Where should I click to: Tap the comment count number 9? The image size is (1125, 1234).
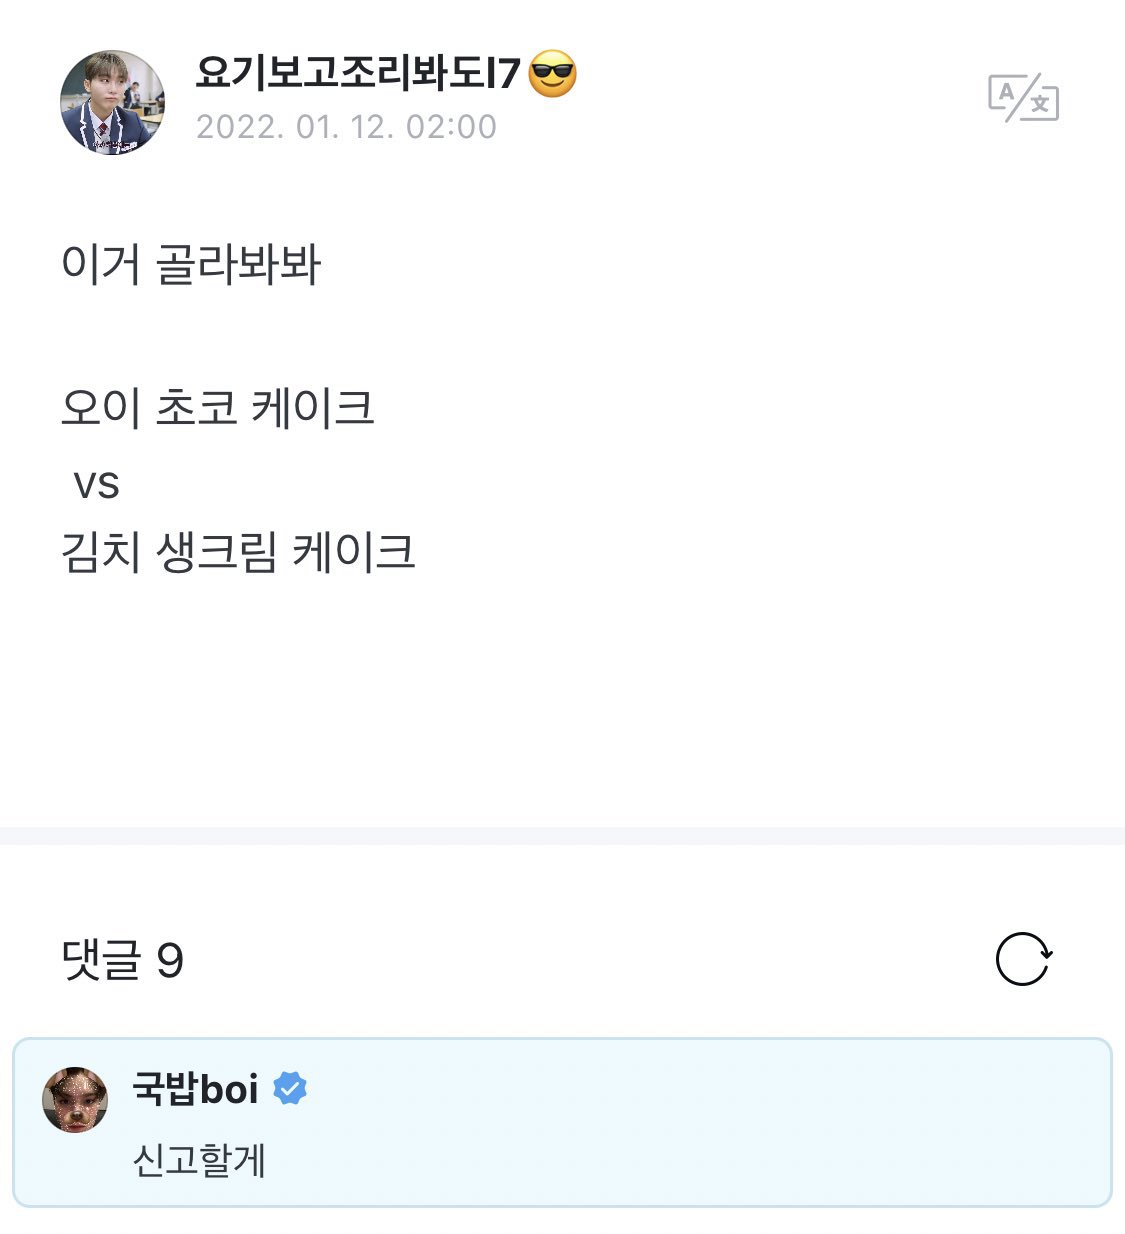170,961
